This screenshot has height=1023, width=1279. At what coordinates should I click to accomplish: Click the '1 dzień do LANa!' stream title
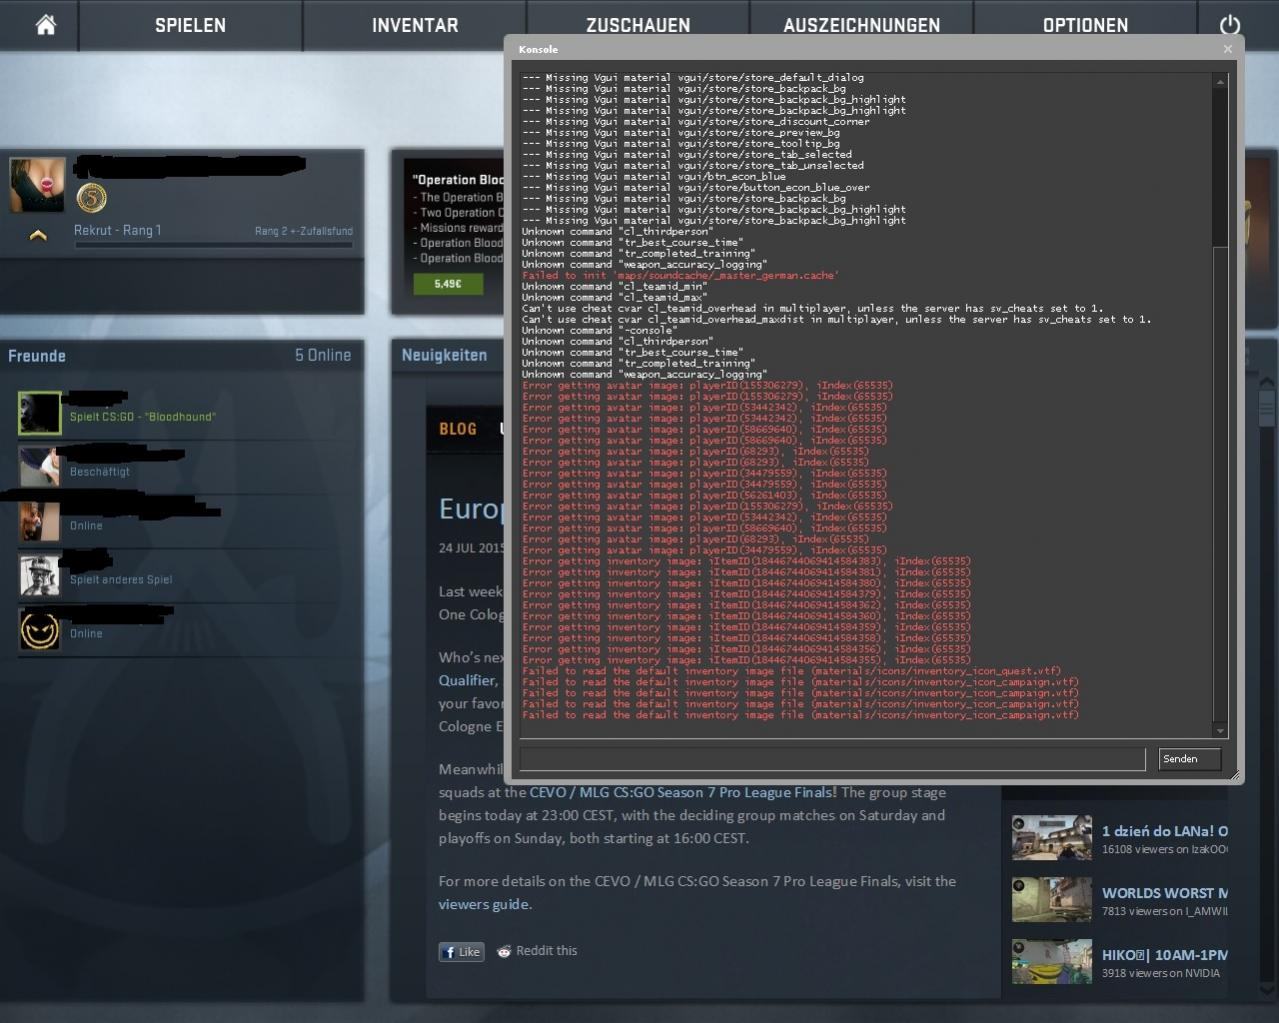[x=1165, y=831]
